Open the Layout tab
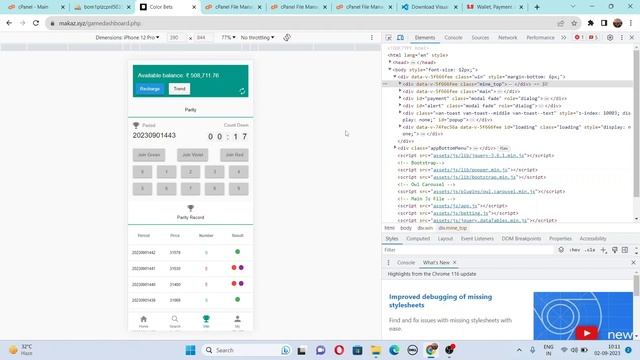Viewport: 640px width, 360px height. pos(445,238)
